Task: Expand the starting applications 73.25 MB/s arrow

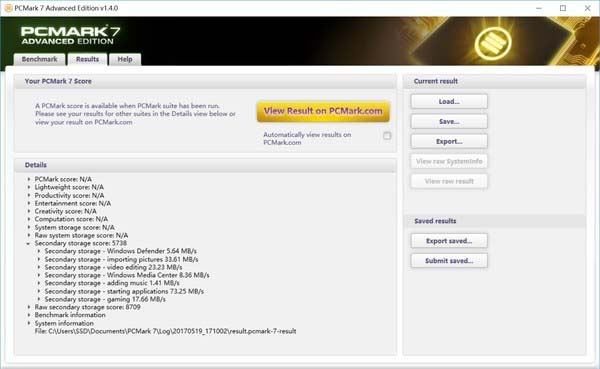Action: click(39, 291)
